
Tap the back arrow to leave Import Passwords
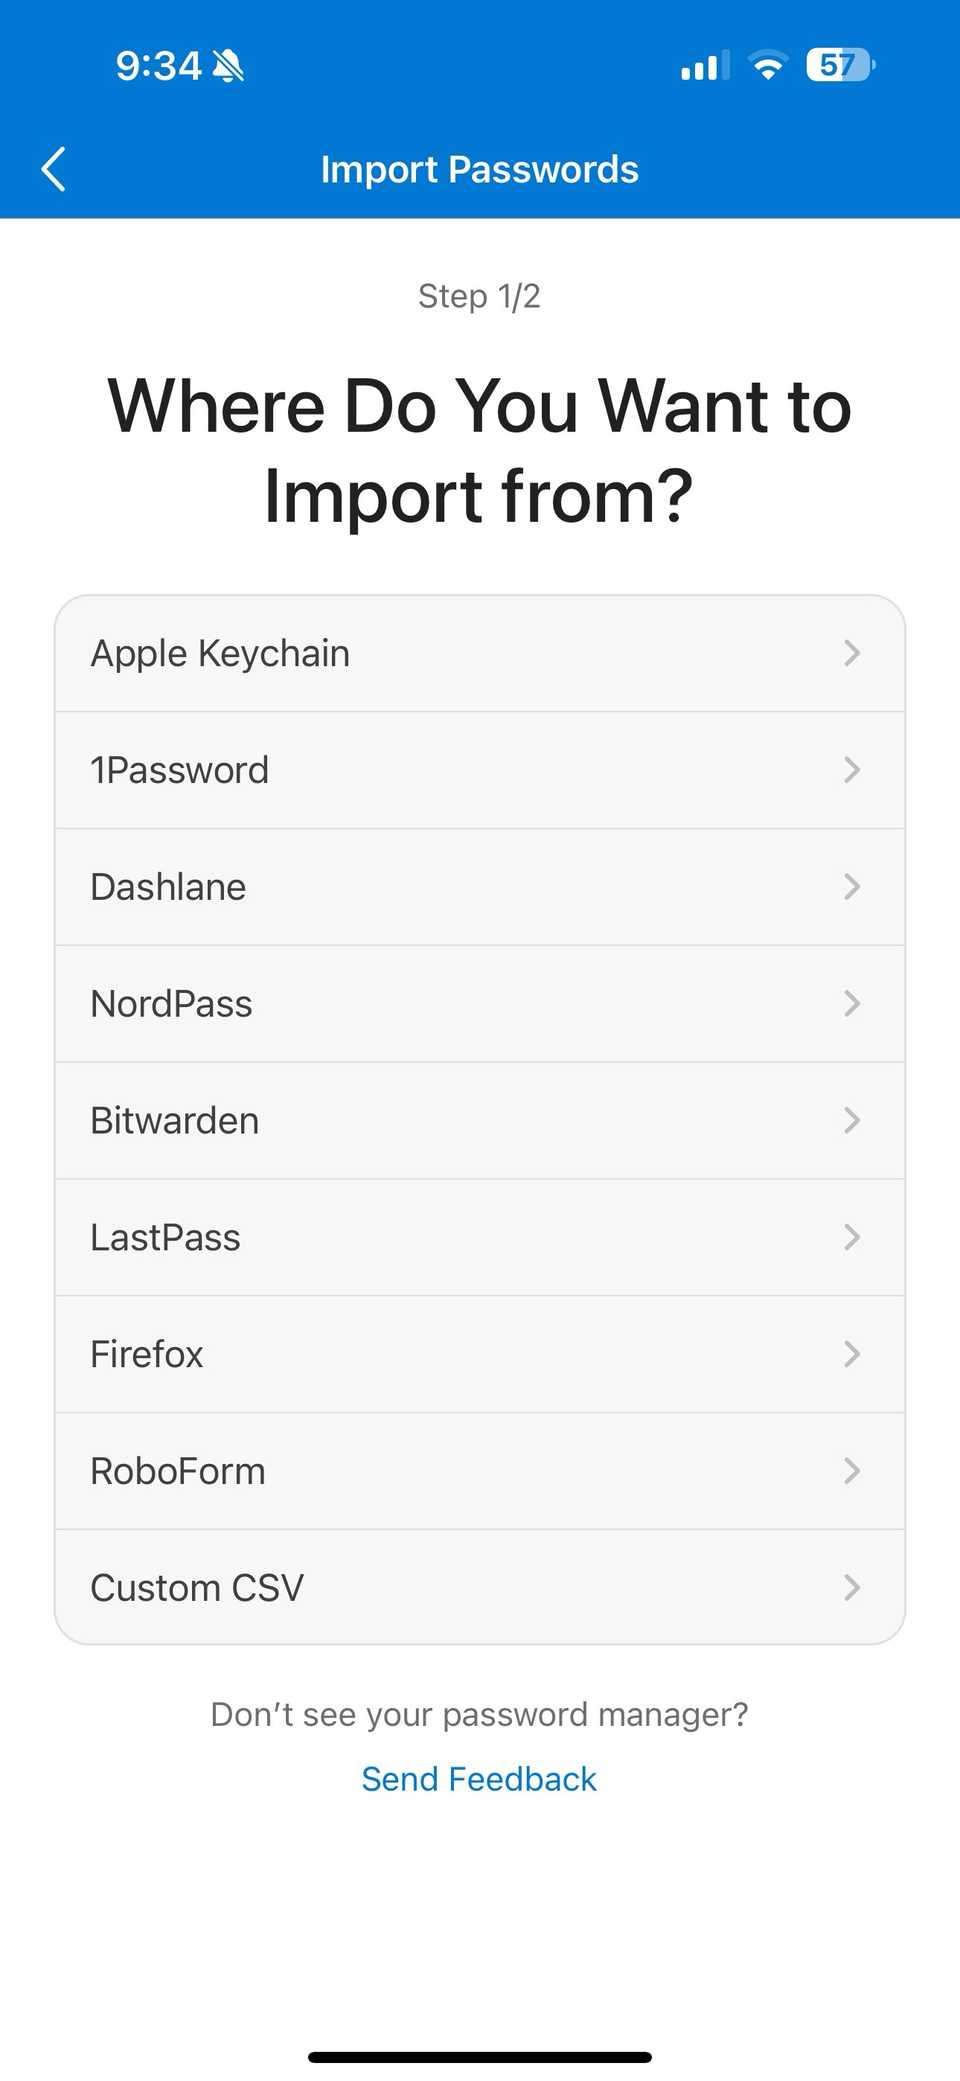click(54, 168)
